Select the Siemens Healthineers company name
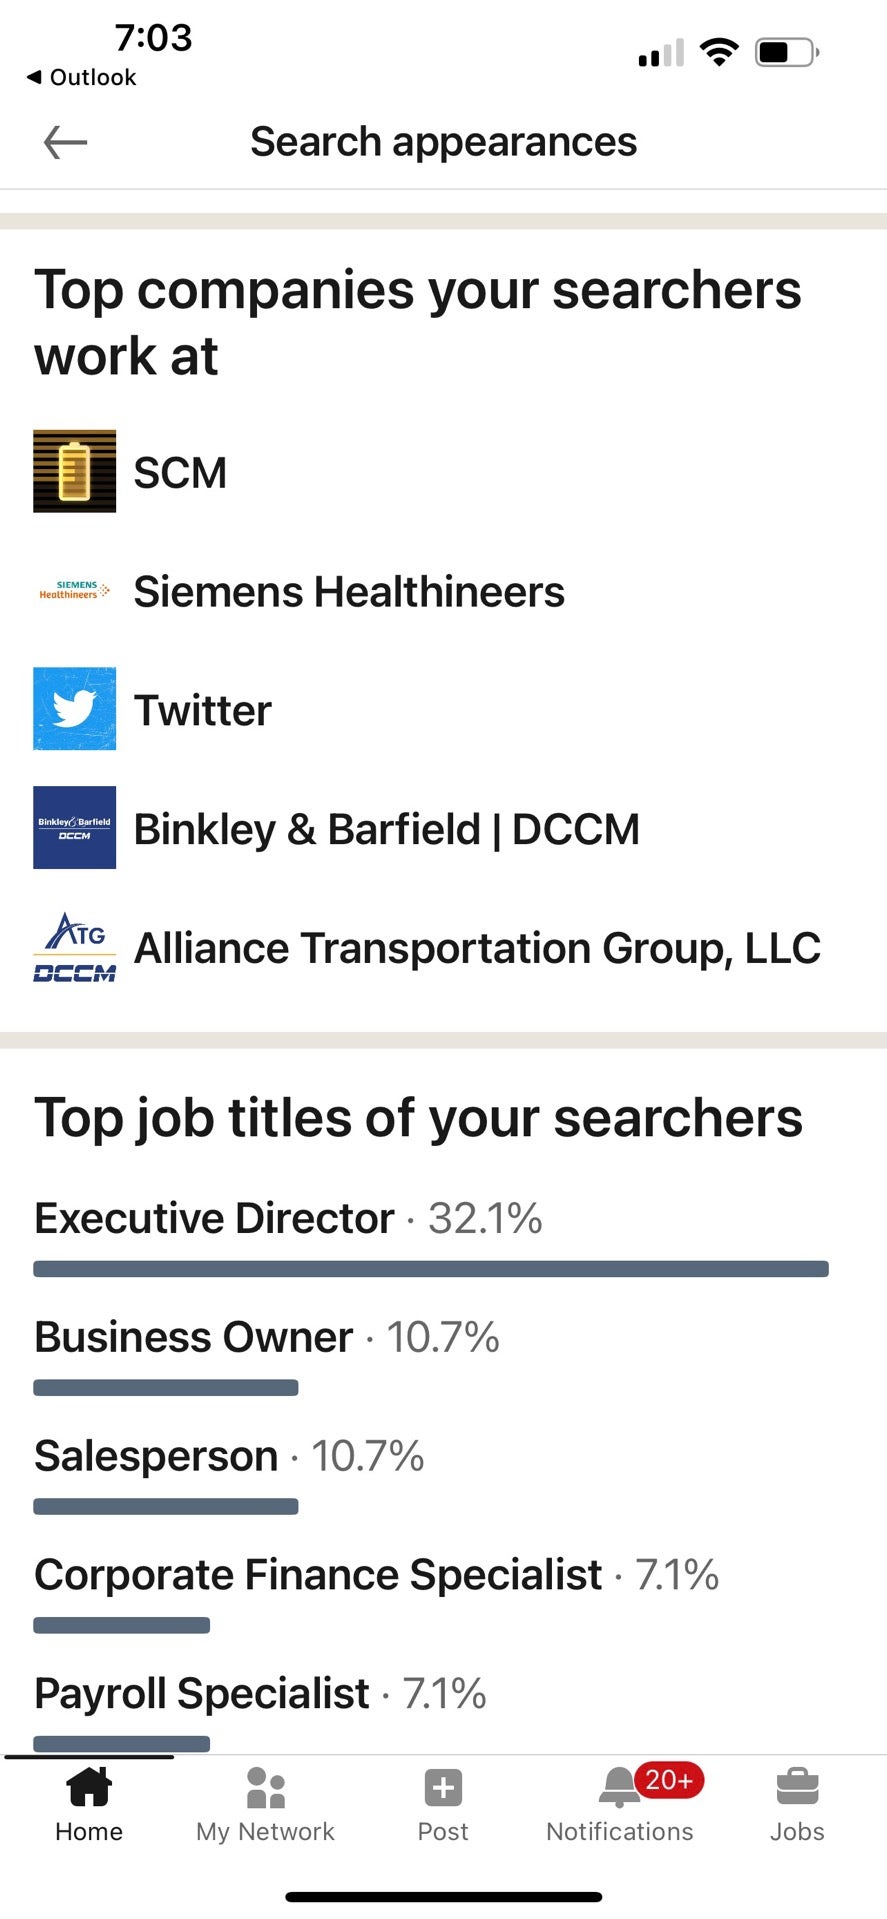Screen dimensions: 887x1919 (349, 592)
